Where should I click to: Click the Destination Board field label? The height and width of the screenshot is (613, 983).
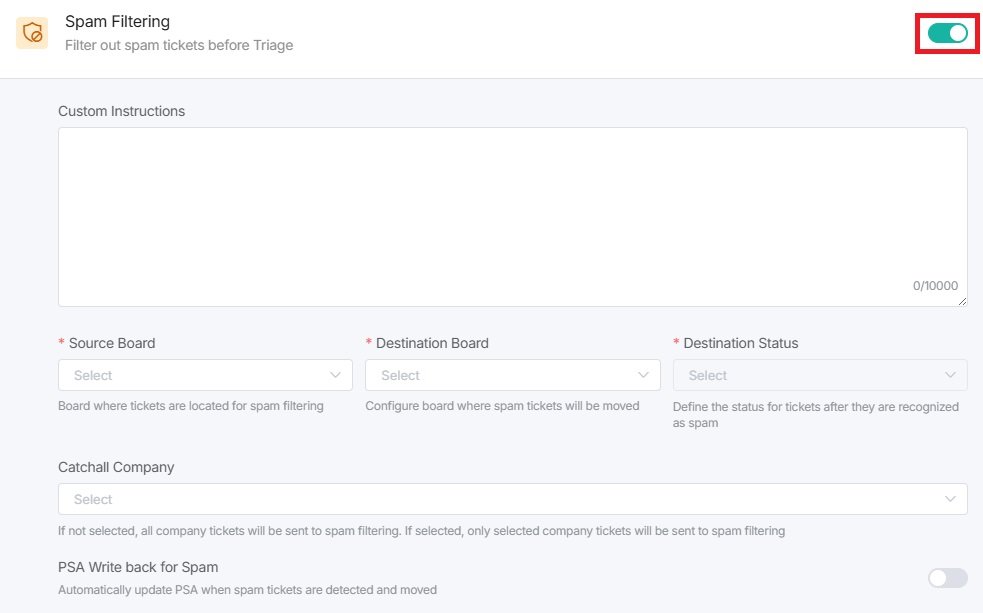[x=432, y=343]
